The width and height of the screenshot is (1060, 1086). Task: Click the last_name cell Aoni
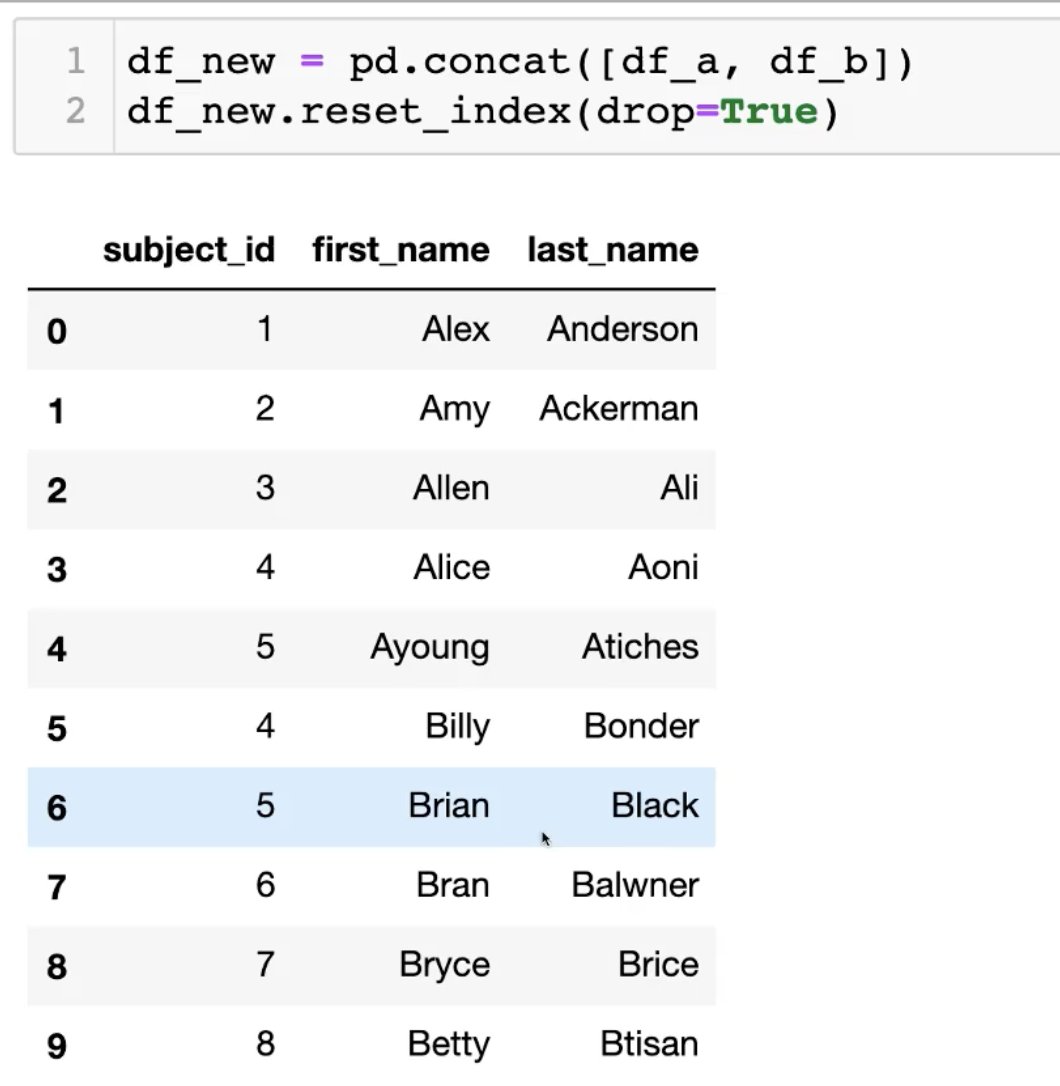(x=663, y=568)
